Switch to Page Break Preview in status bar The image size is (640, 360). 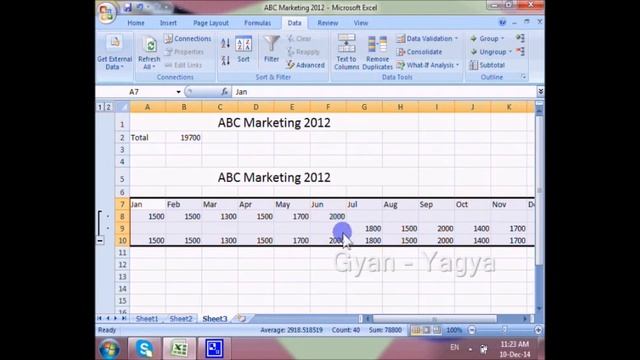437,330
